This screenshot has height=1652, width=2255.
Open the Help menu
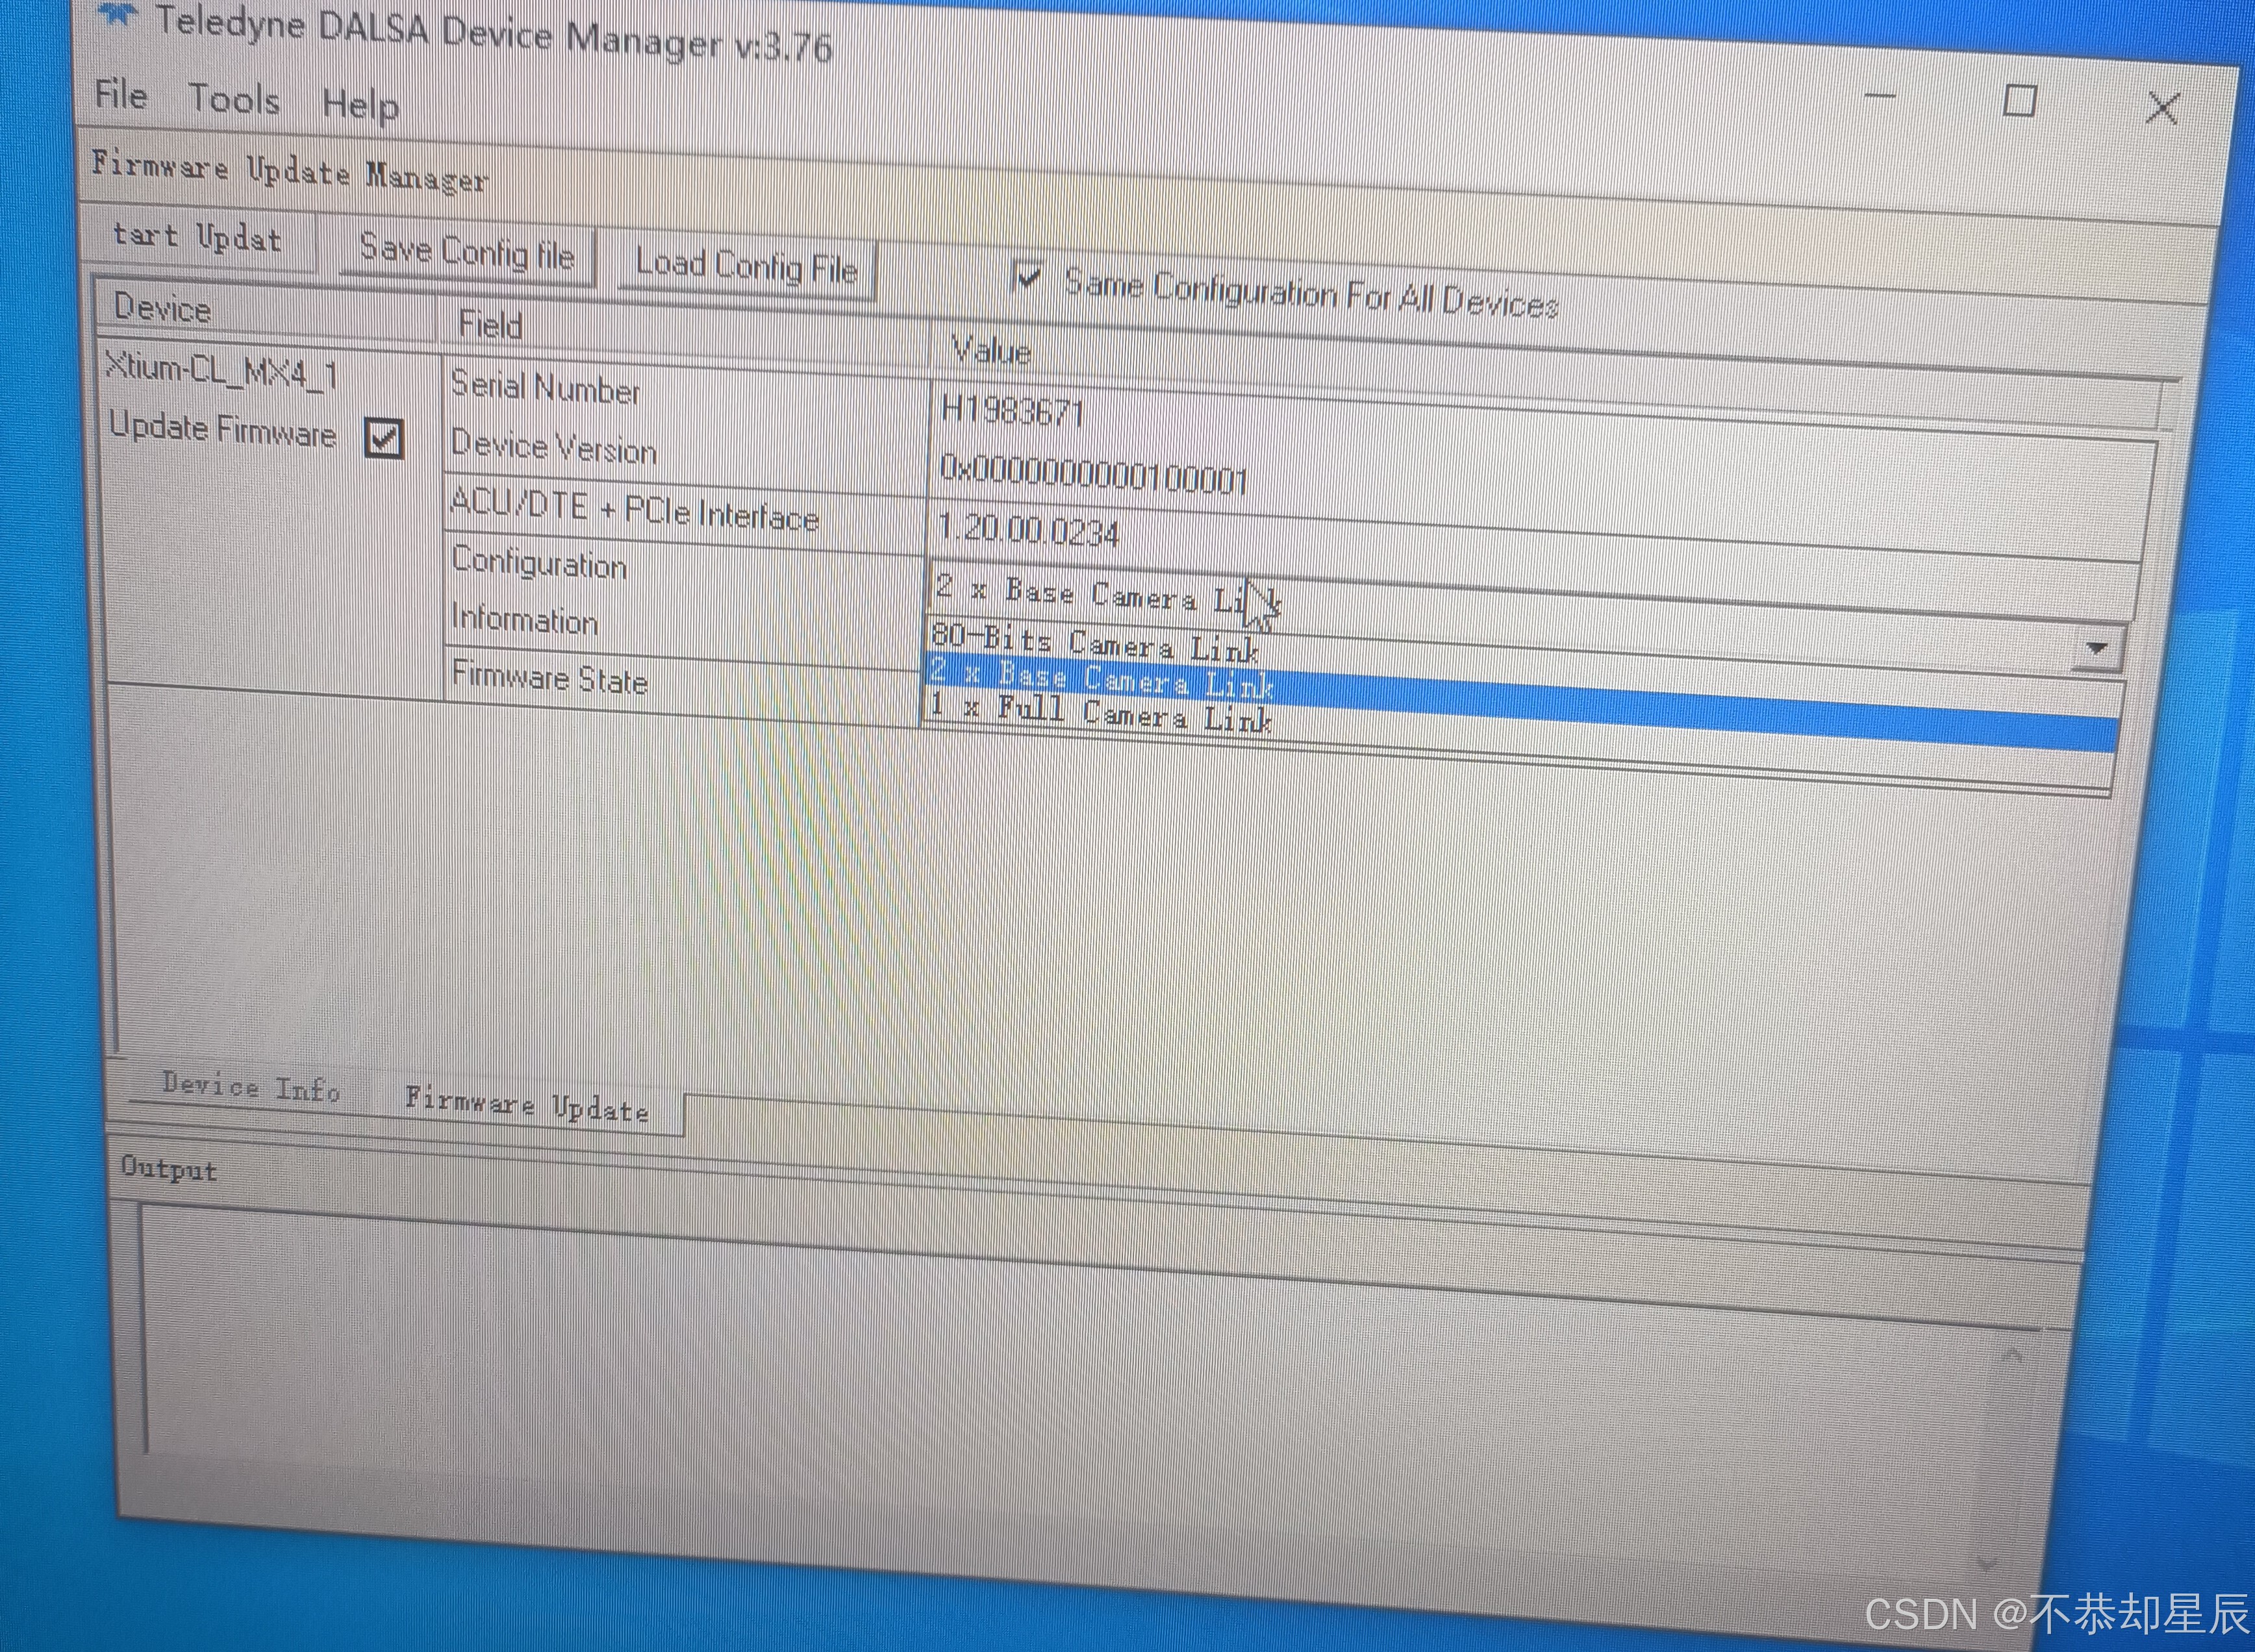coord(360,104)
